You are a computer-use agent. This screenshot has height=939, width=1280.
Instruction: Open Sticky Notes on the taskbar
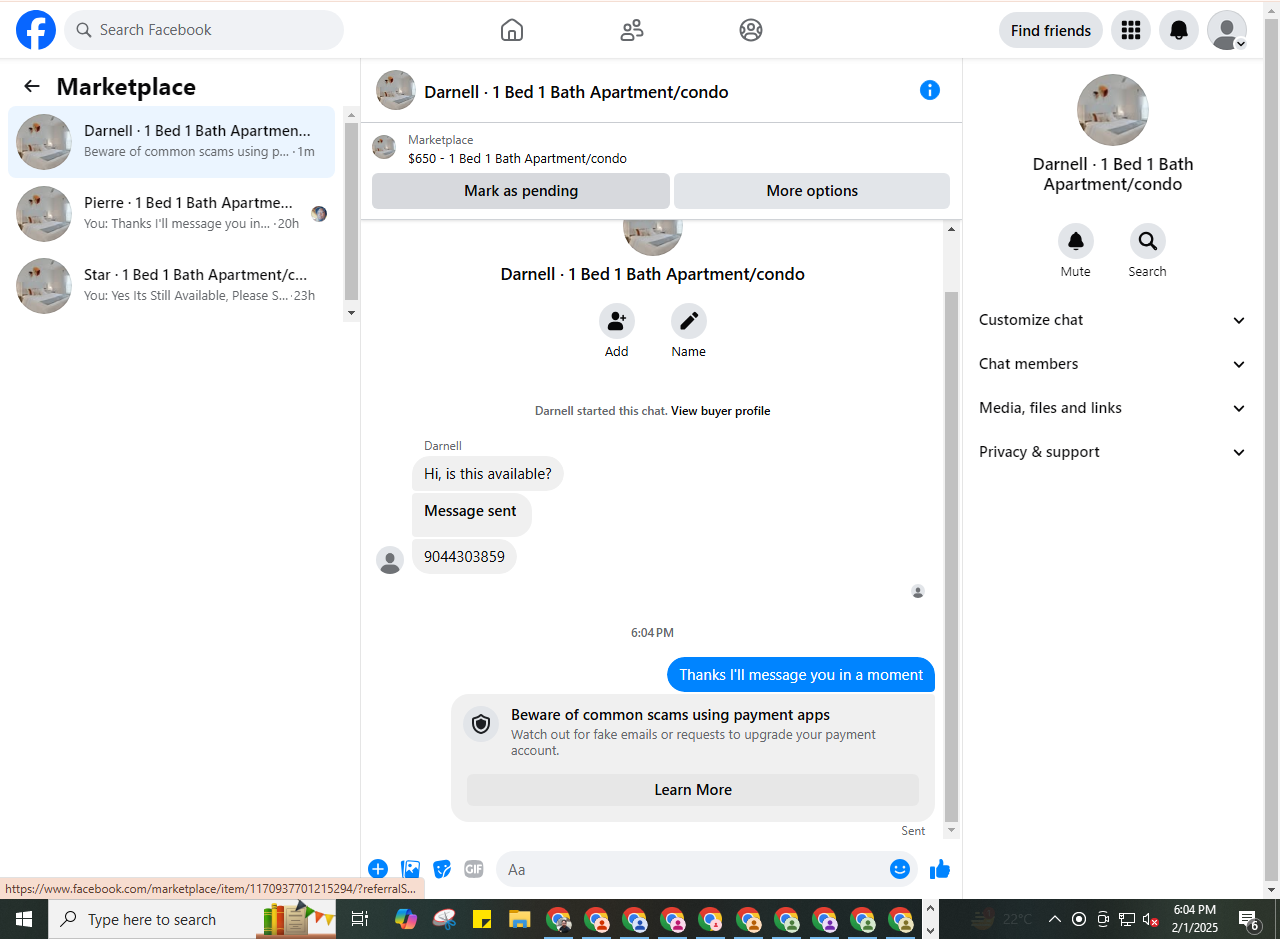(x=481, y=919)
